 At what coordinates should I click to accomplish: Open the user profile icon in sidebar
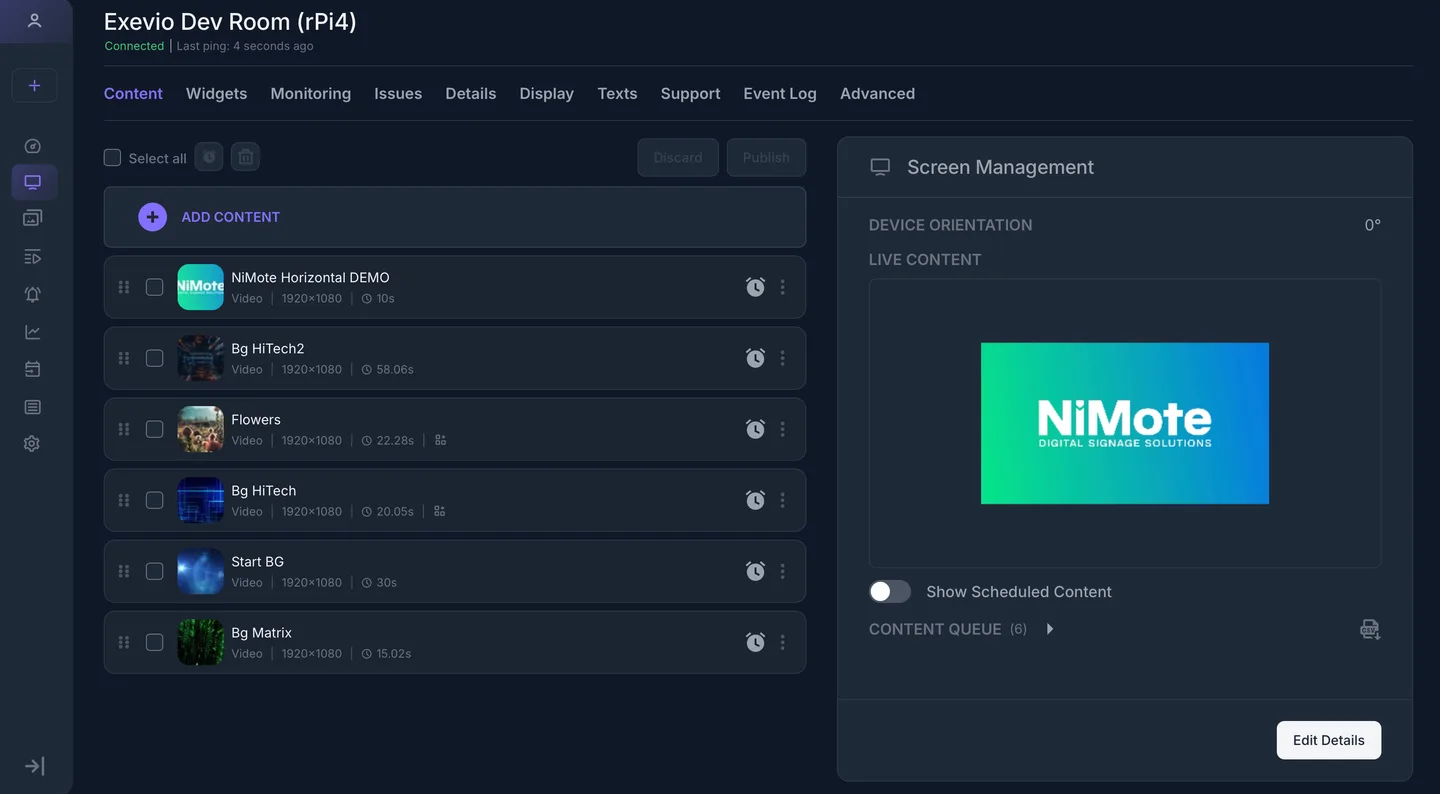(x=34, y=21)
